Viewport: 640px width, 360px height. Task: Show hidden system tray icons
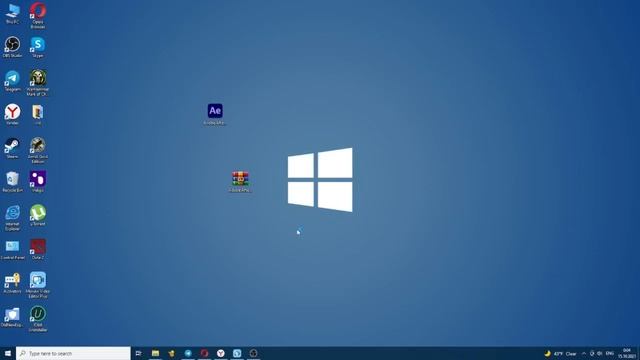pos(584,353)
